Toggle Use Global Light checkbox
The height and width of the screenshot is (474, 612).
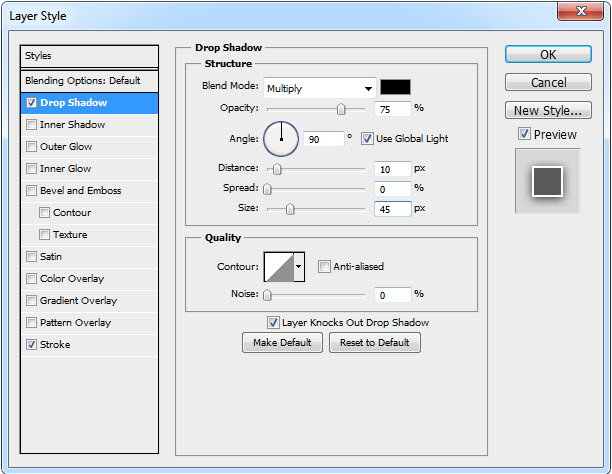click(367, 139)
